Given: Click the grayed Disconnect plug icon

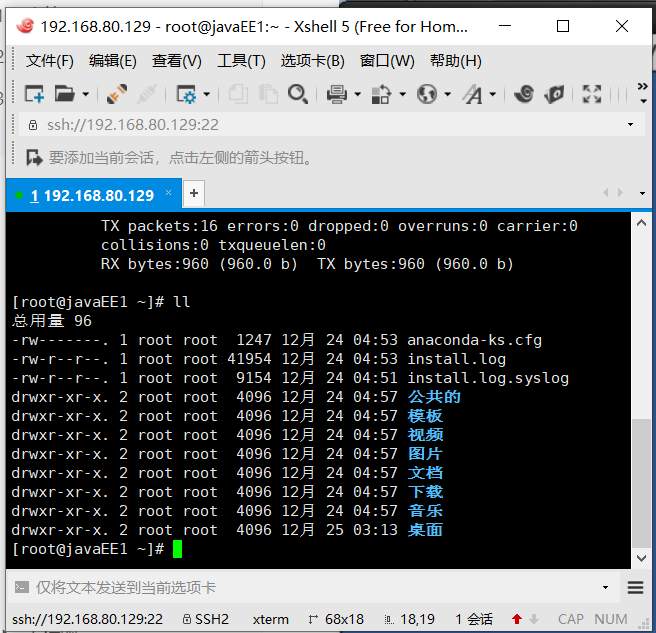Looking at the screenshot, I should pyautogui.click(x=147, y=94).
